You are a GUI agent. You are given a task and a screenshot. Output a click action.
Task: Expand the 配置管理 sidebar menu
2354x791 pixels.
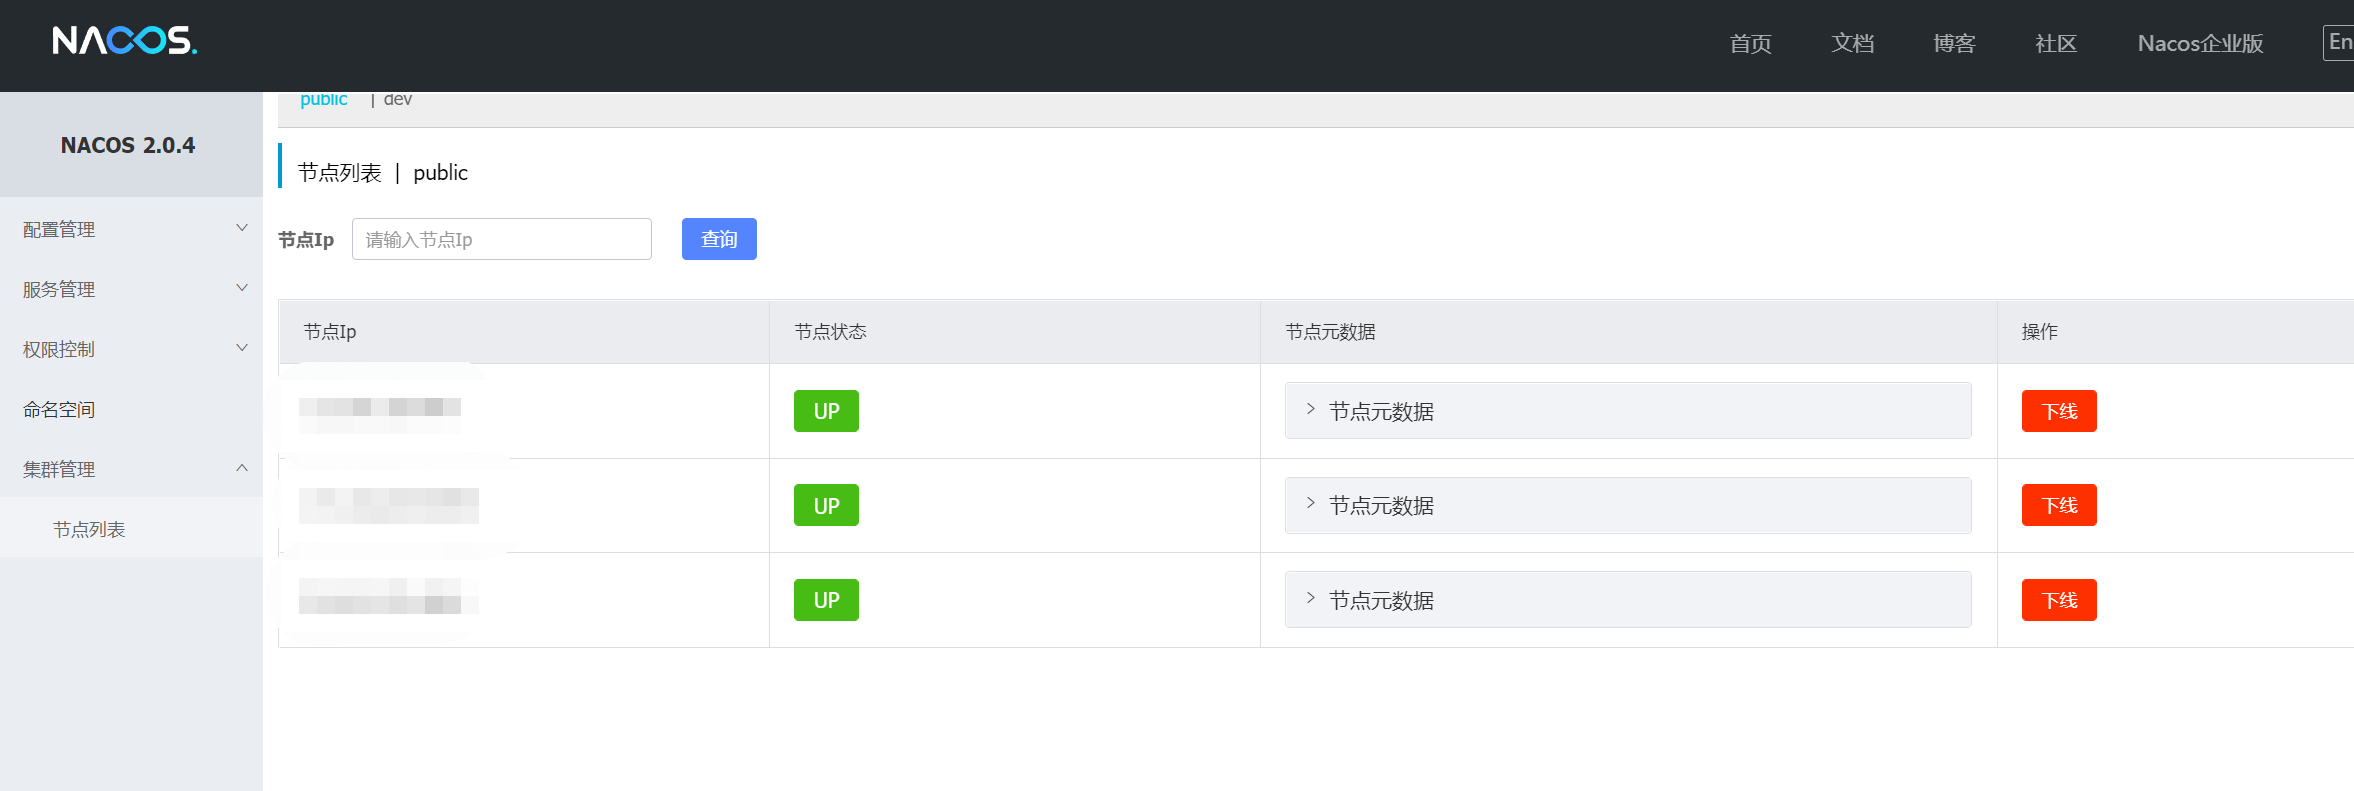pos(130,229)
